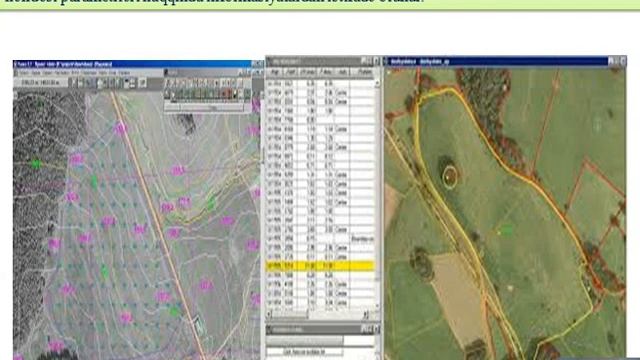Viewport: 640px width, 360px height.
Task: Click the coordinate readout field in the map window toolbar
Action: [x=39, y=82]
